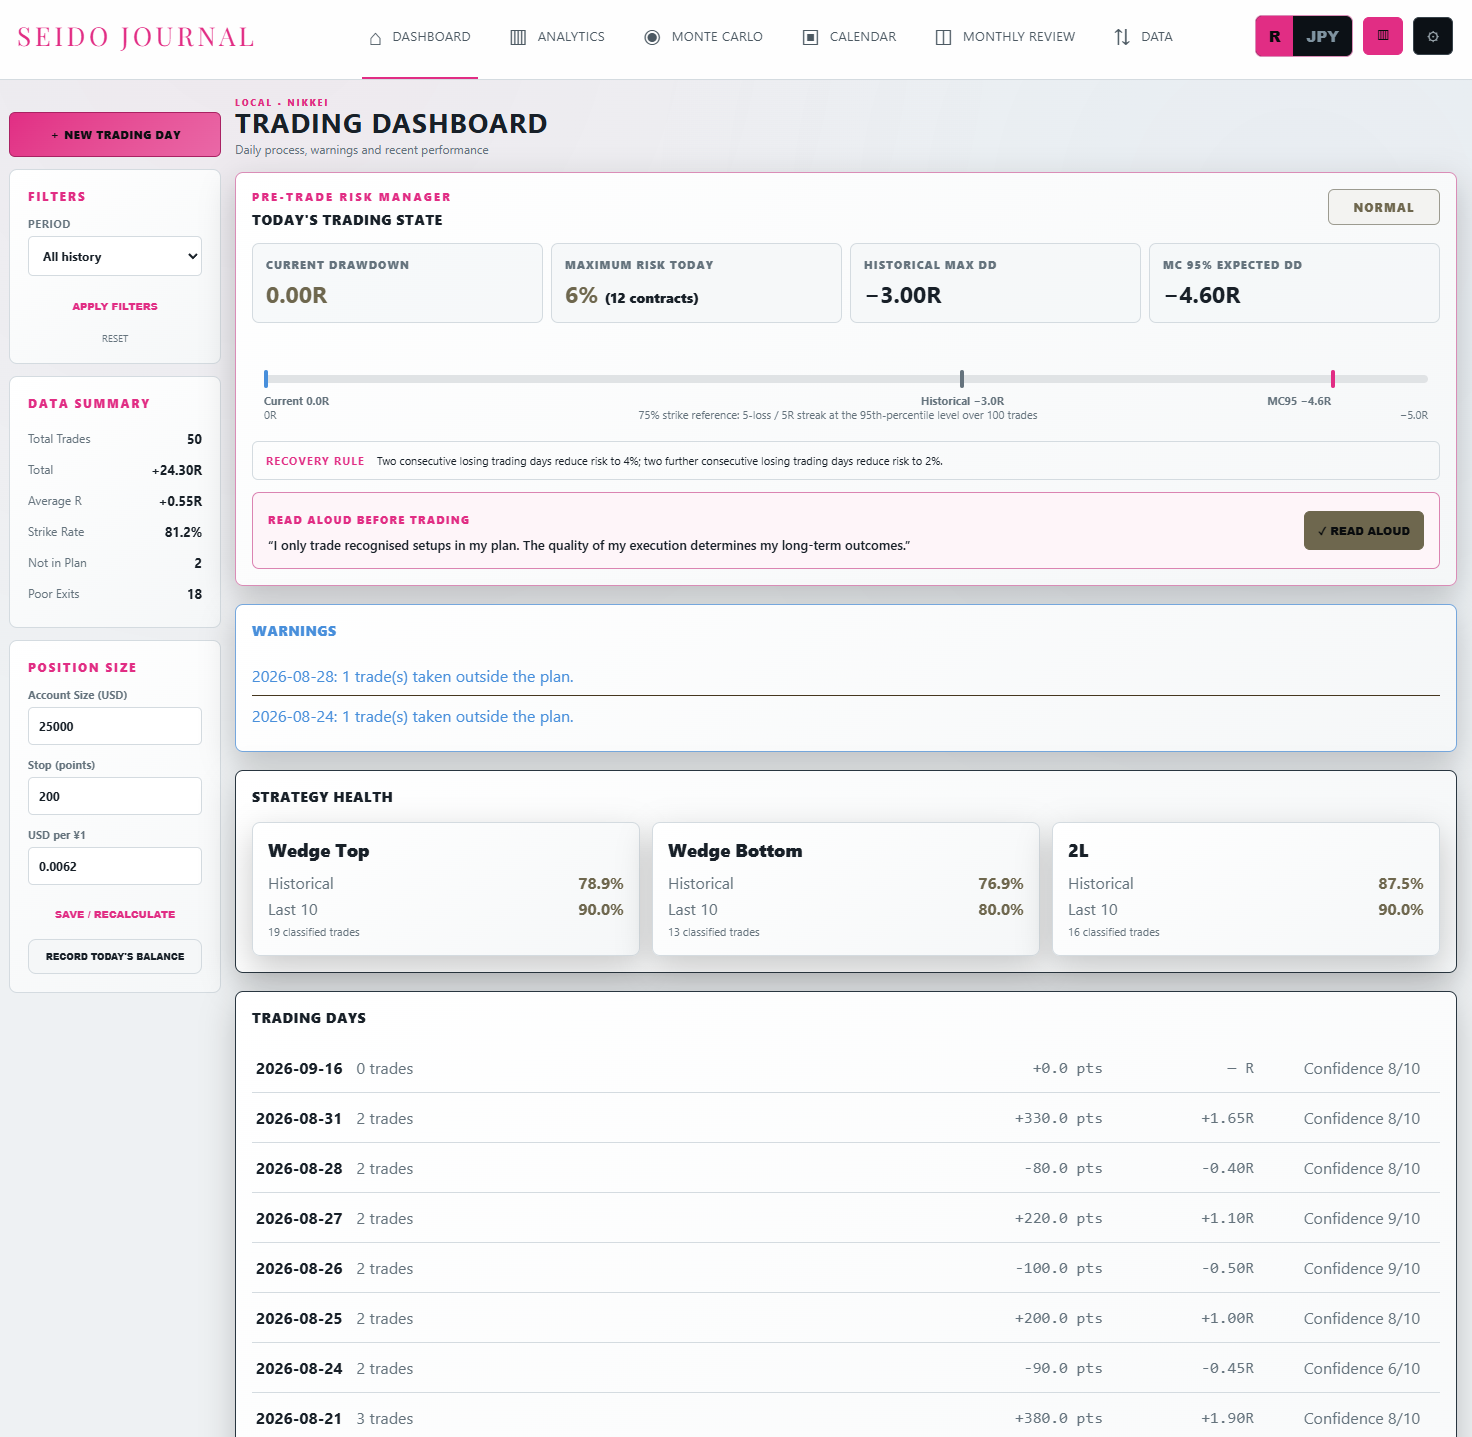Switch display units to R
Image resolution: width=1472 pixels, height=1437 pixels.
click(x=1275, y=36)
